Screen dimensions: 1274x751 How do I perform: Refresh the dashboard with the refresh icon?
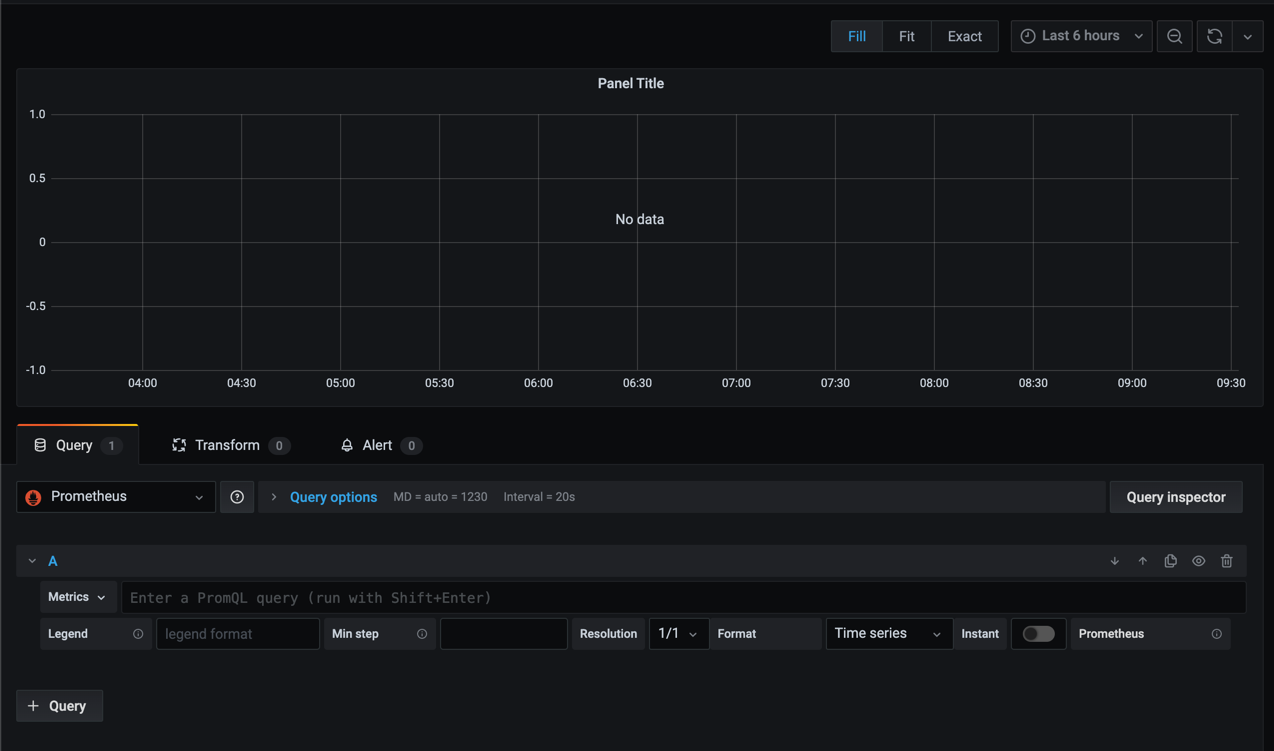(x=1215, y=37)
